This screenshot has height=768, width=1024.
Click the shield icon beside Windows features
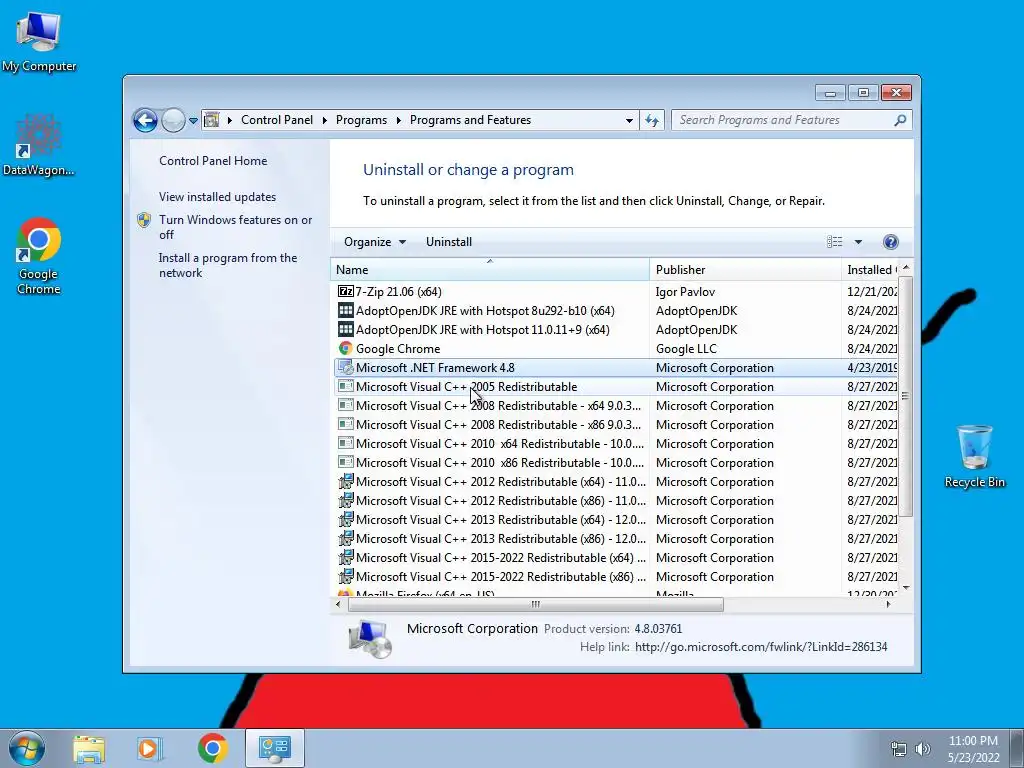click(x=144, y=220)
